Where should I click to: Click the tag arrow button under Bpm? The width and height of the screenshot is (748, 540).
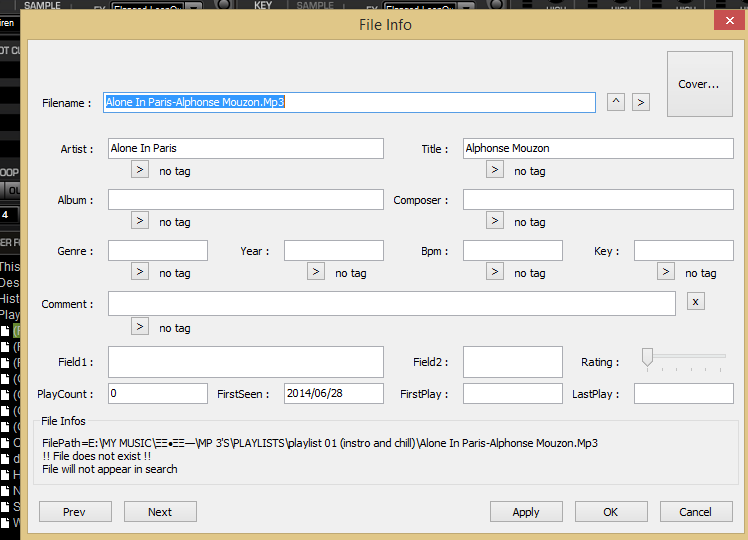(x=495, y=272)
